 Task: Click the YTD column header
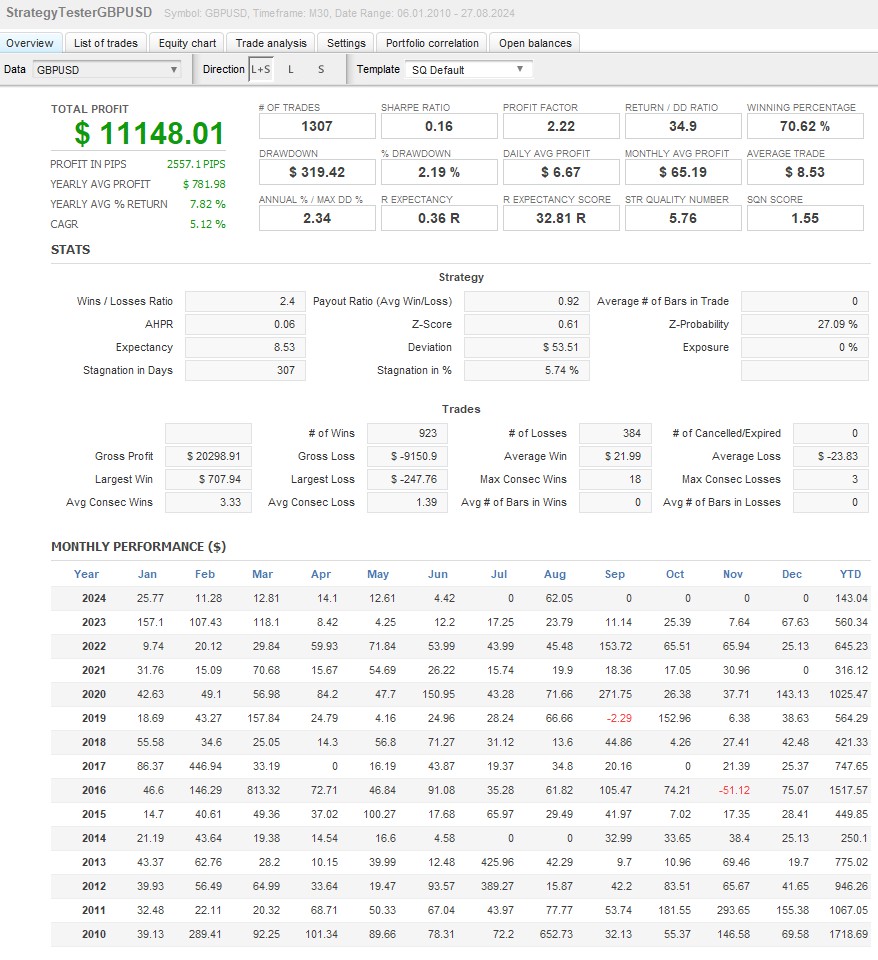[x=850, y=574]
